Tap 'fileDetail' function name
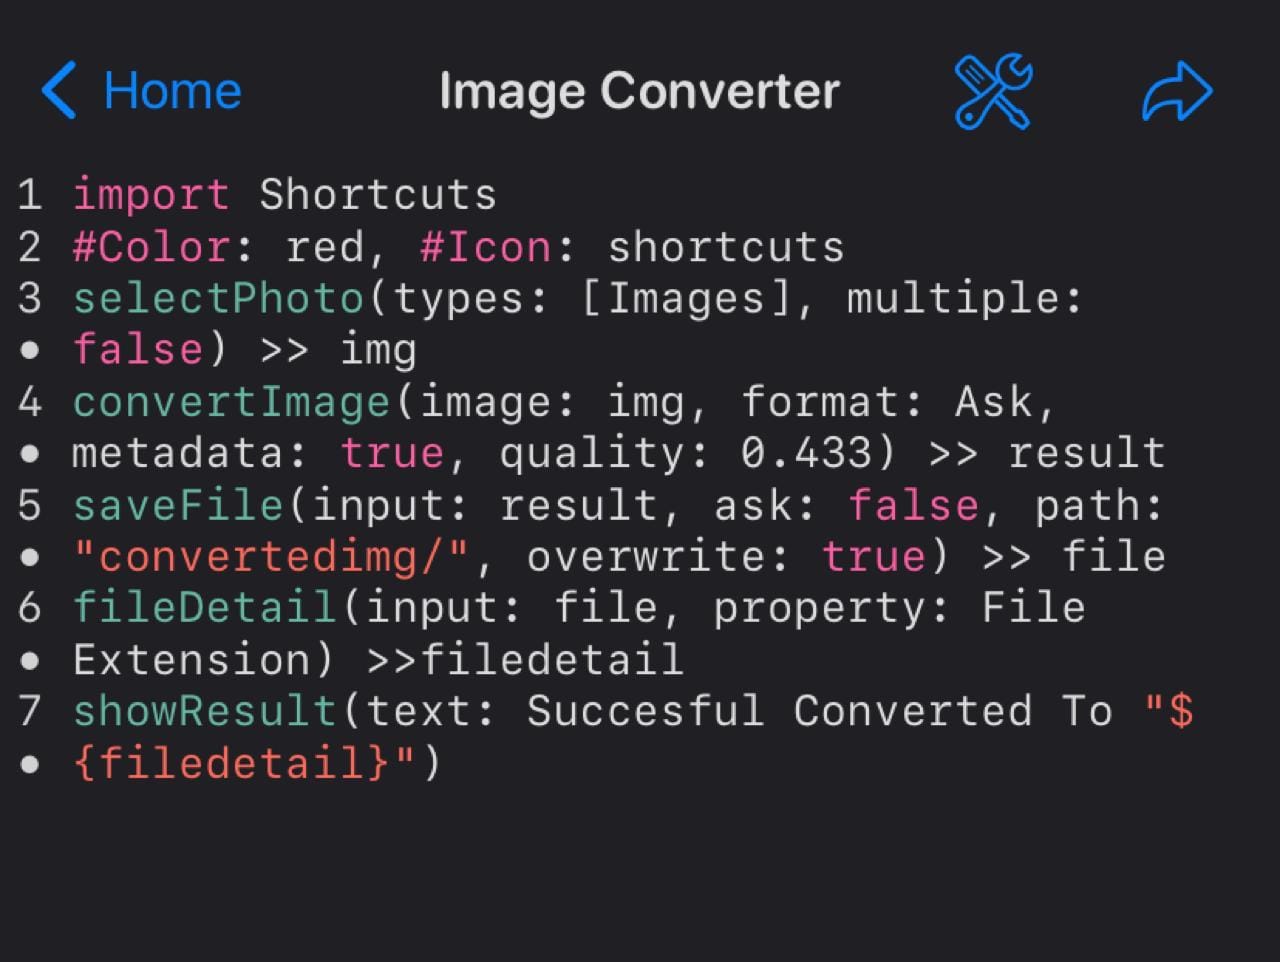The width and height of the screenshot is (1280, 962). point(204,608)
